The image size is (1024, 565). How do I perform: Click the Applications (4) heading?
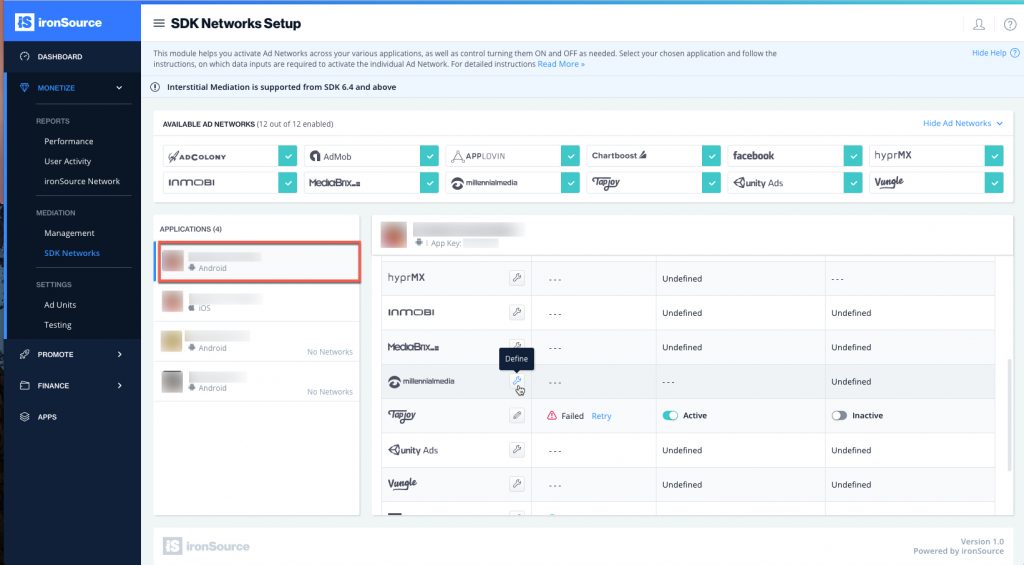tap(191, 229)
